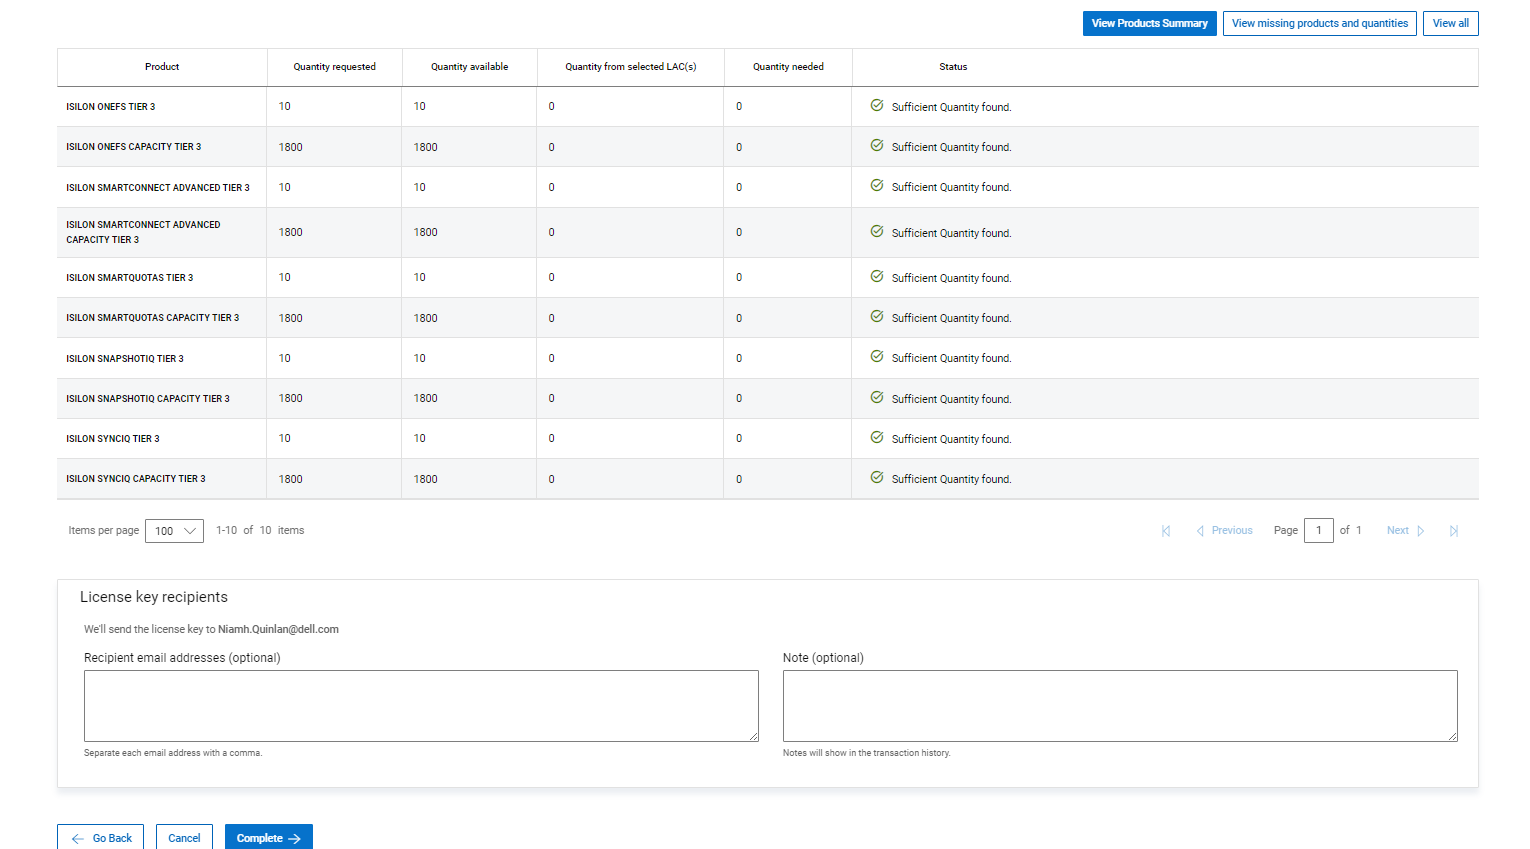
Task: Go to last page with the pagination icon
Action: coord(1453,530)
